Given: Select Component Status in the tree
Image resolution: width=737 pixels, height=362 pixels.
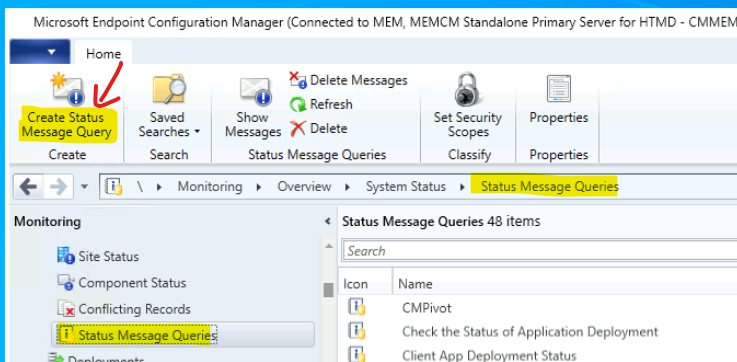Looking at the screenshot, I should pos(132,283).
